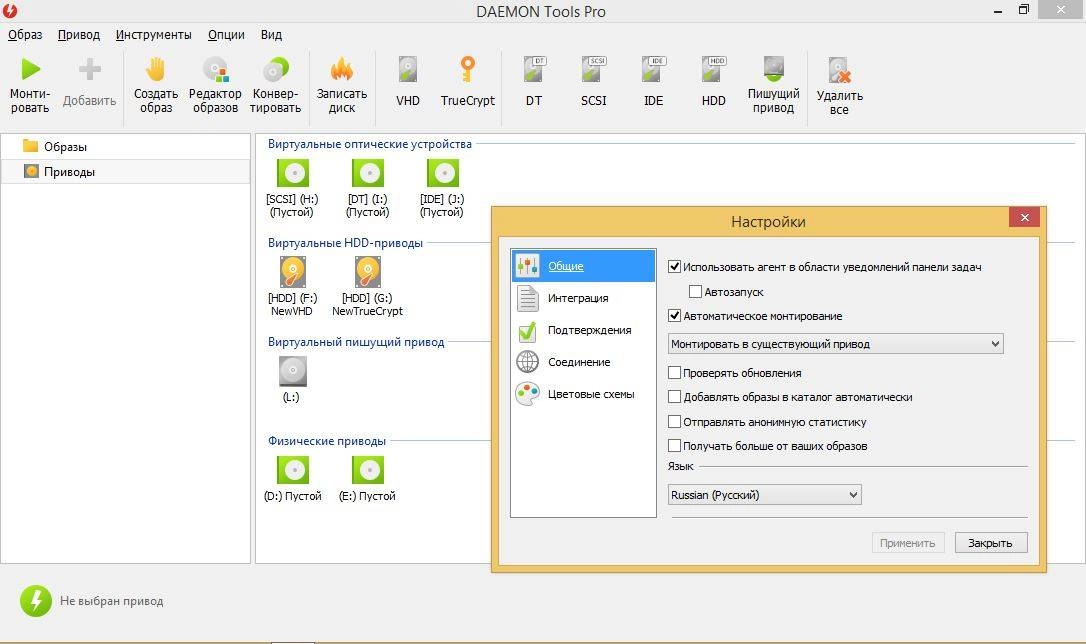
Task: Uncheck Использовать агент в области уведомлений
Action: 675,267
